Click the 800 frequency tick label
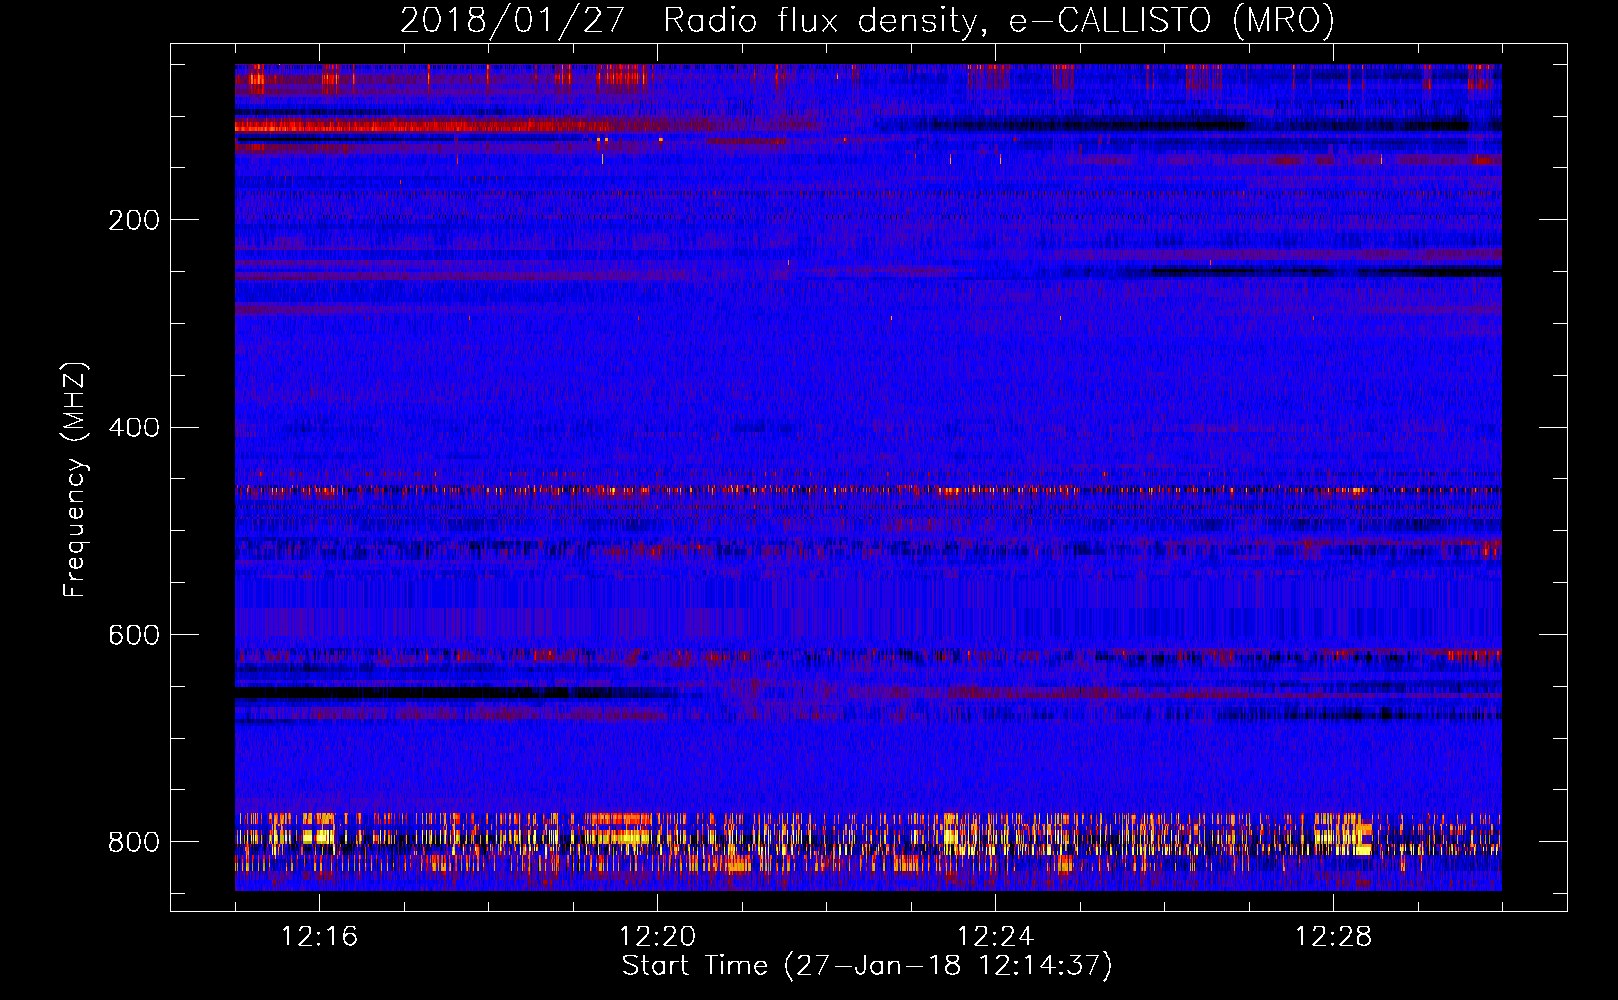The image size is (1618, 1000). 134,843
